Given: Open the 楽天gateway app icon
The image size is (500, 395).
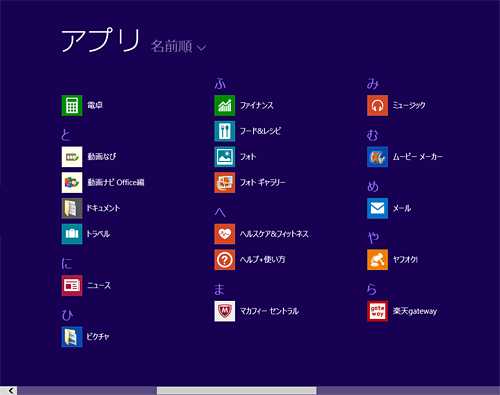Looking at the screenshot, I should [377, 311].
